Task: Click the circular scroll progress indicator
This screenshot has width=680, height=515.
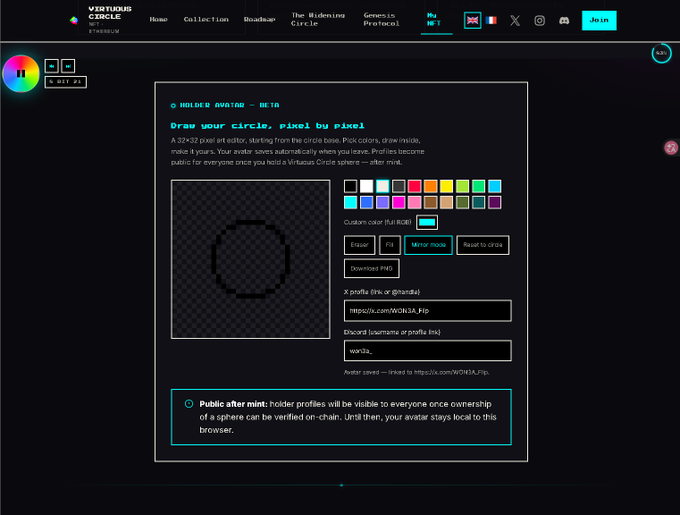Action: coord(661,53)
